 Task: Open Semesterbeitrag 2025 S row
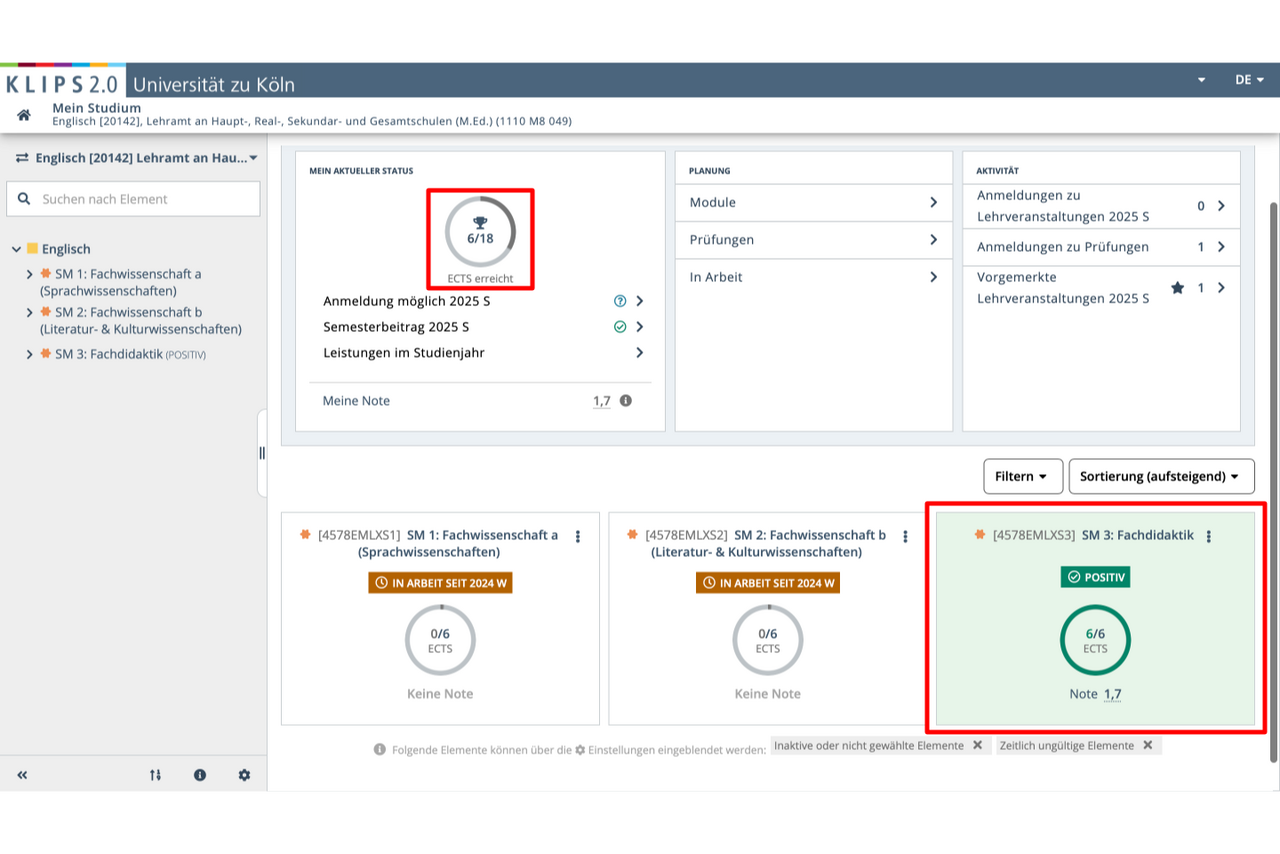coord(480,327)
